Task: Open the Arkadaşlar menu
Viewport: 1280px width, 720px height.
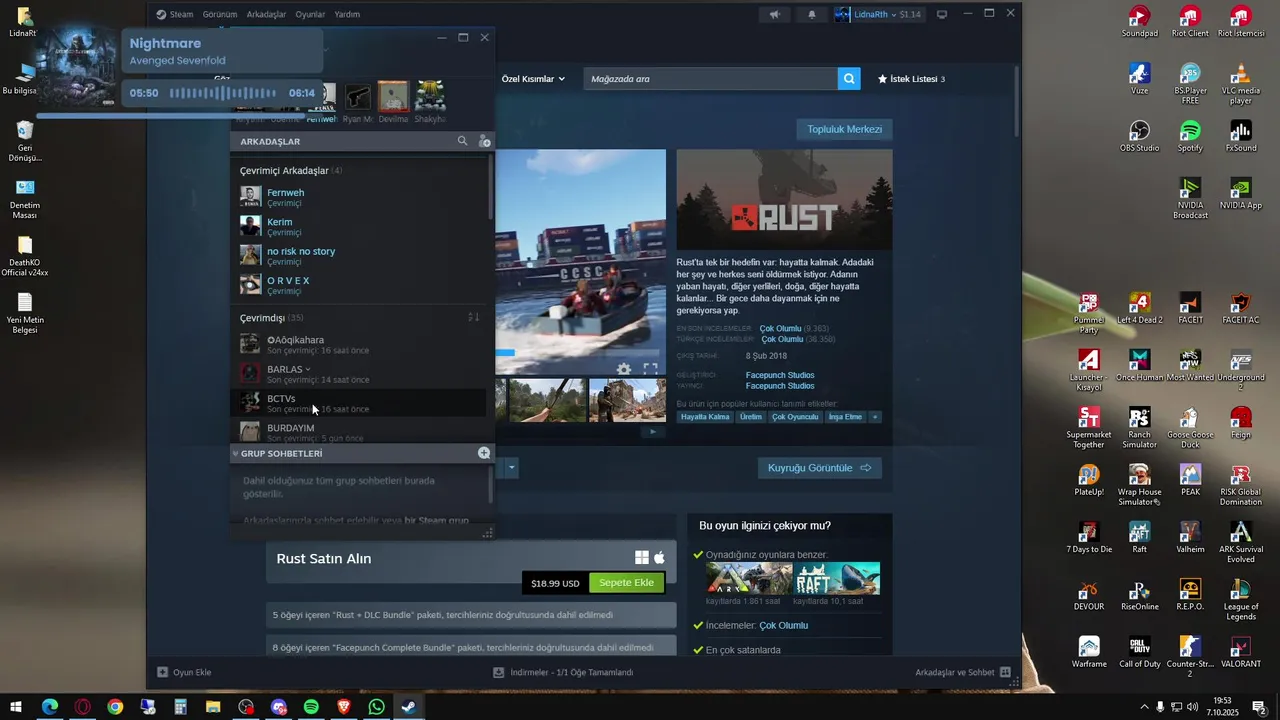Action: point(266,14)
